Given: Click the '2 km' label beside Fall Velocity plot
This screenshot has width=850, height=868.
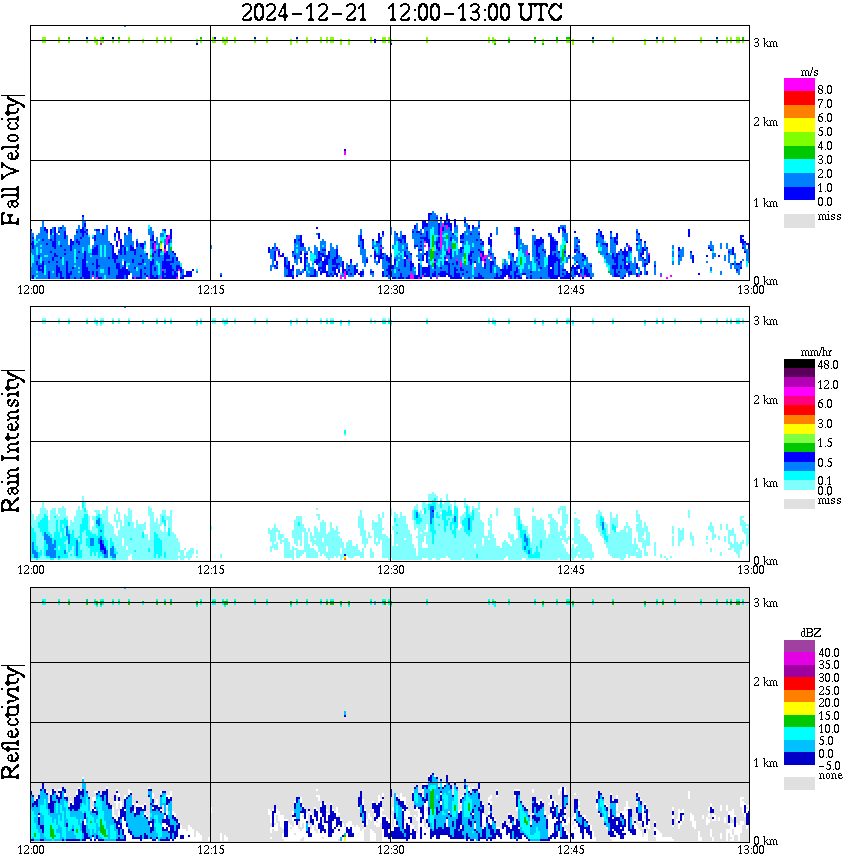Looking at the screenshot, I should click(x=766, y=122).
